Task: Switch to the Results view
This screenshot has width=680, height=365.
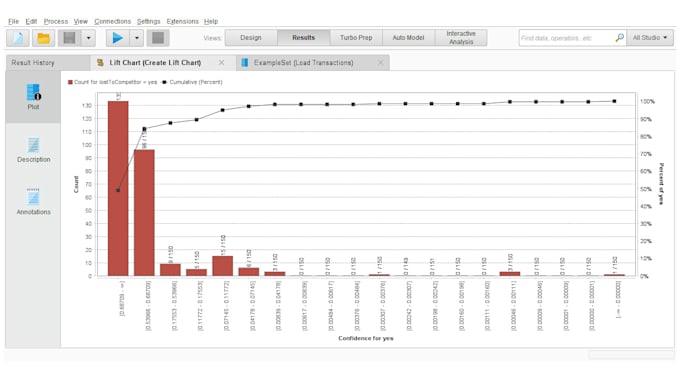Action: [304, 38]
